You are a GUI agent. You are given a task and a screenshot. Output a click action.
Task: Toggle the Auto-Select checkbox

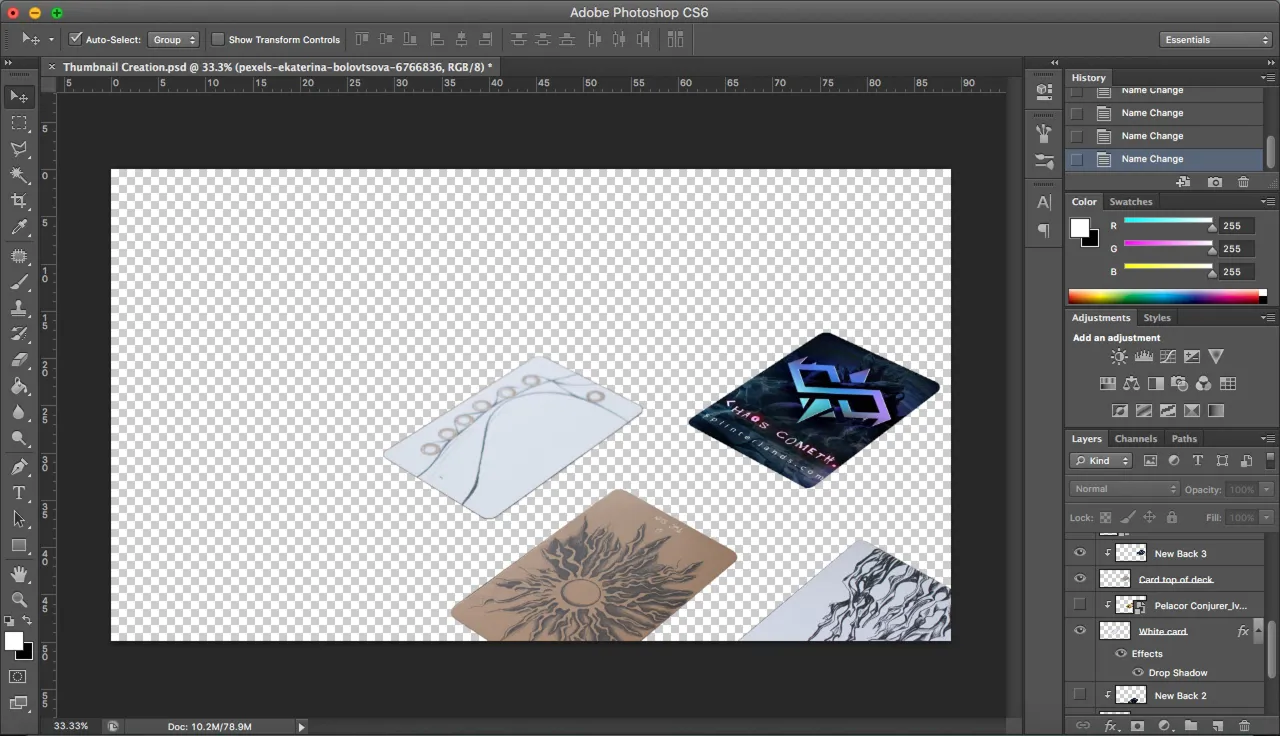(x=76, y=39)
